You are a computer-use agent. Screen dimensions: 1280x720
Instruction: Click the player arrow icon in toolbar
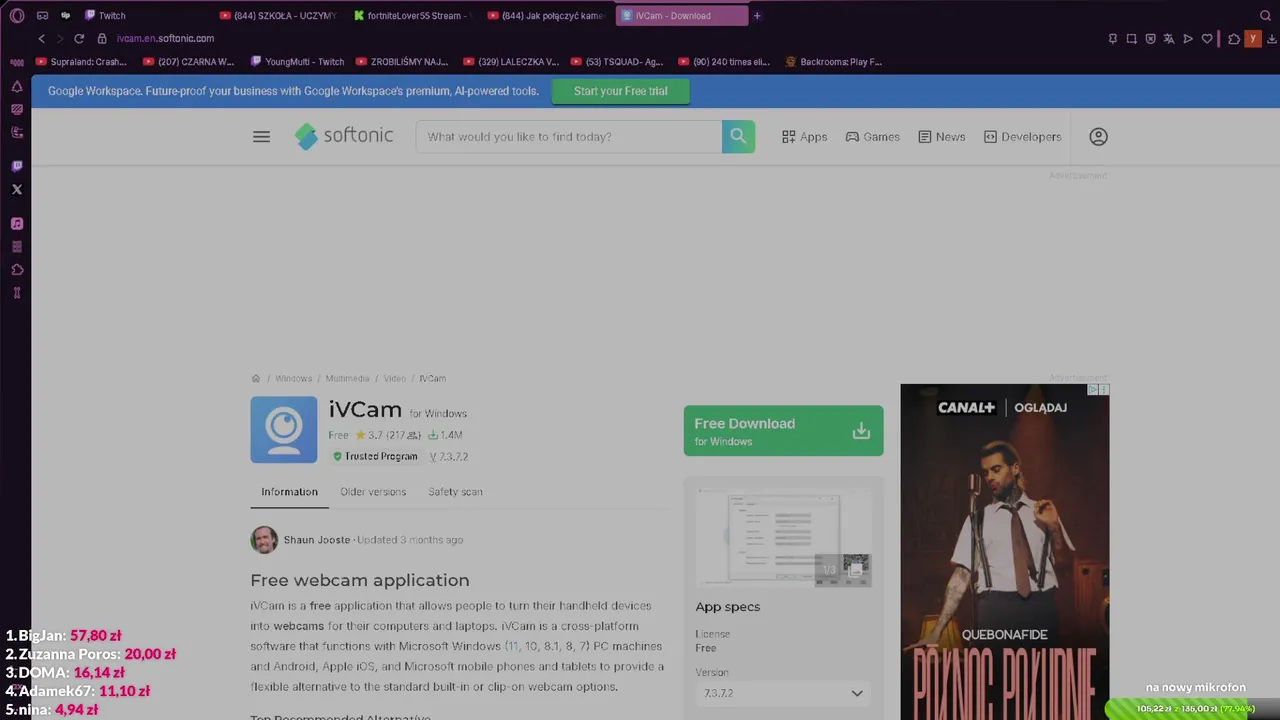(1188, 39)
